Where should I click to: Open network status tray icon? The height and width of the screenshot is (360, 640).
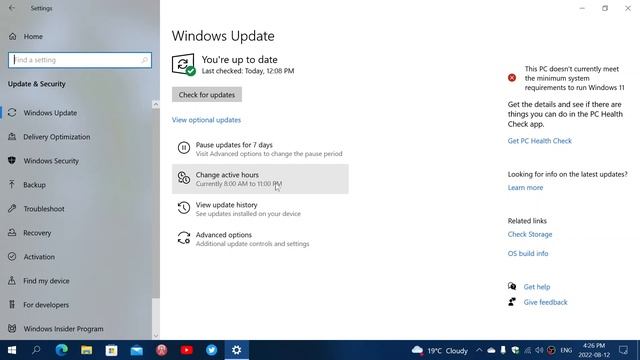coord(527,350)
